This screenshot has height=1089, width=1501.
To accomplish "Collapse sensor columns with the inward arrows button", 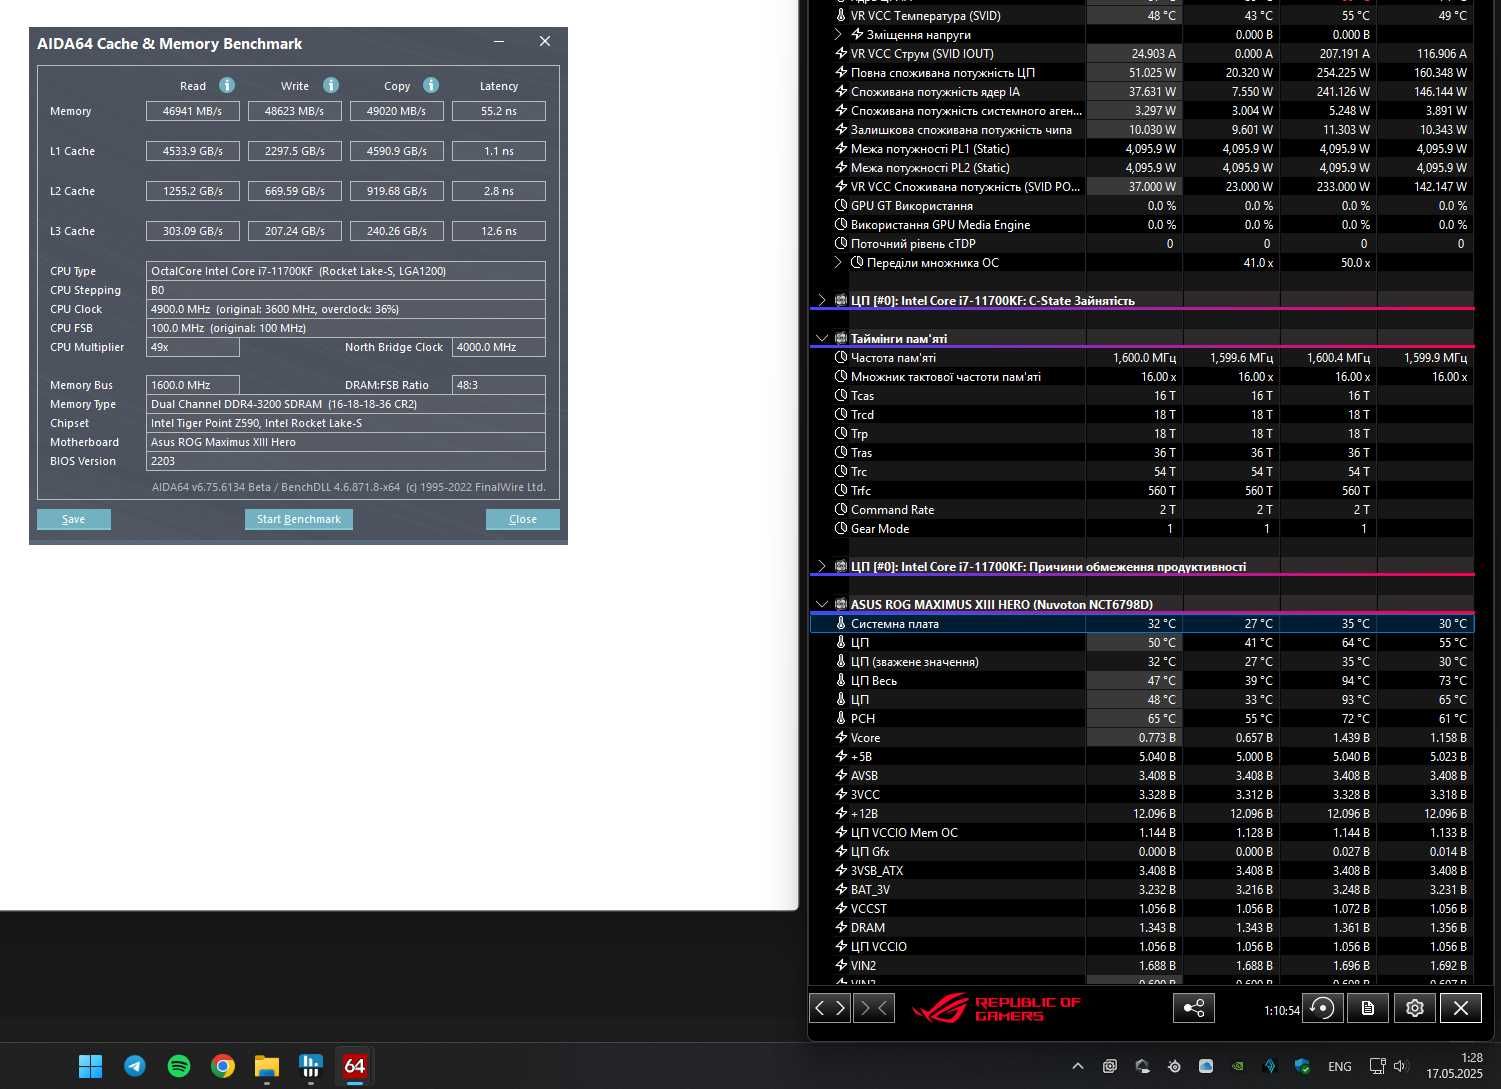I will (x=874, y=1008).
